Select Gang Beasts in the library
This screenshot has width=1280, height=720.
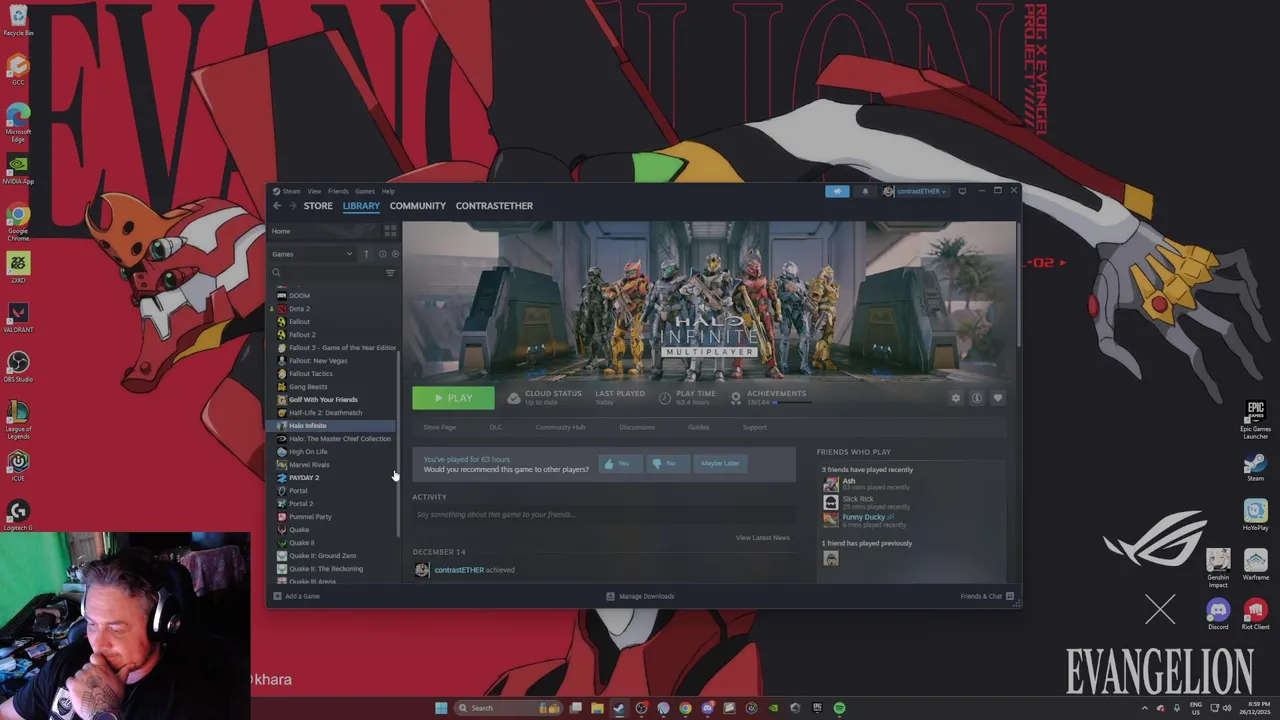[x=308, y=387]
